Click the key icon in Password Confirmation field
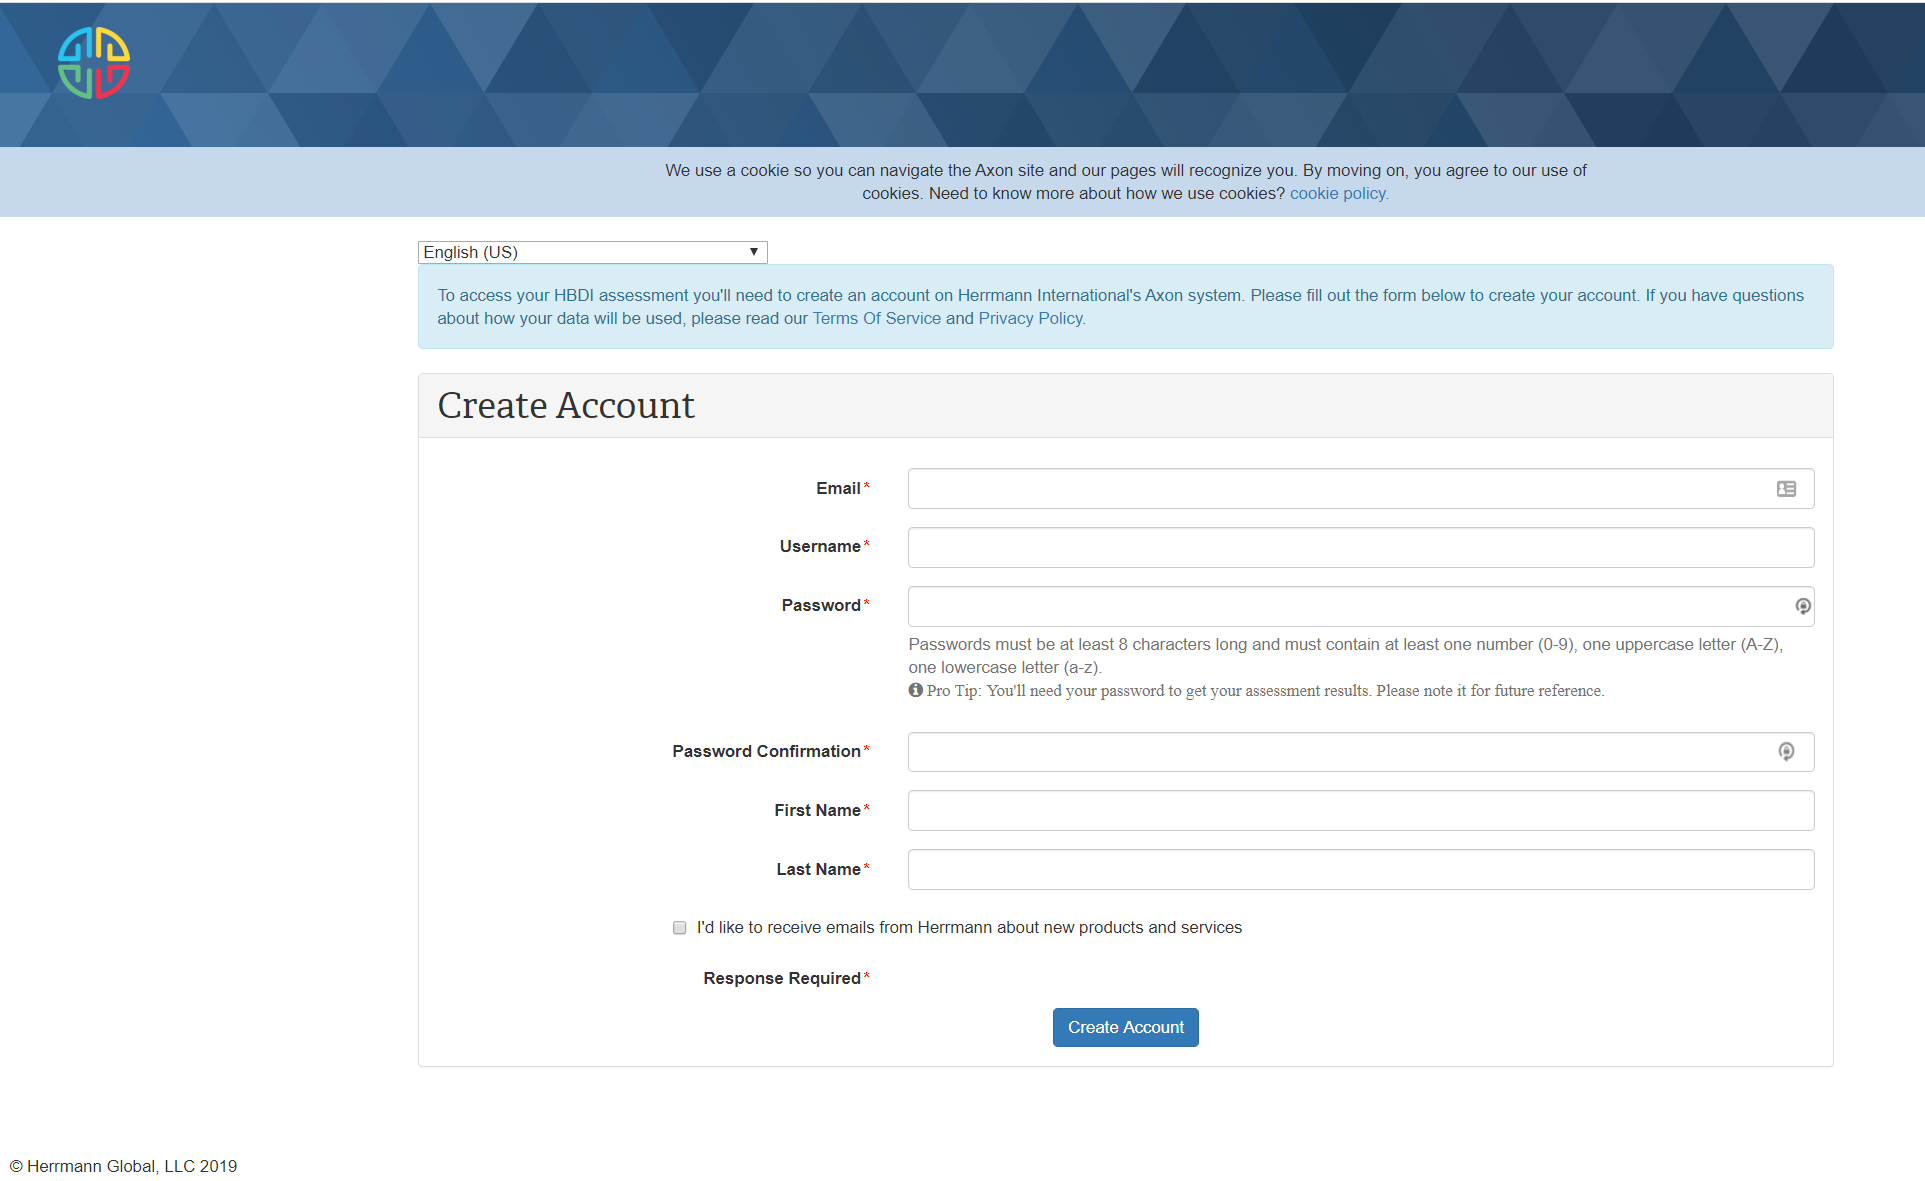Screen dimensions: 1925x1181 point(1786,752)
